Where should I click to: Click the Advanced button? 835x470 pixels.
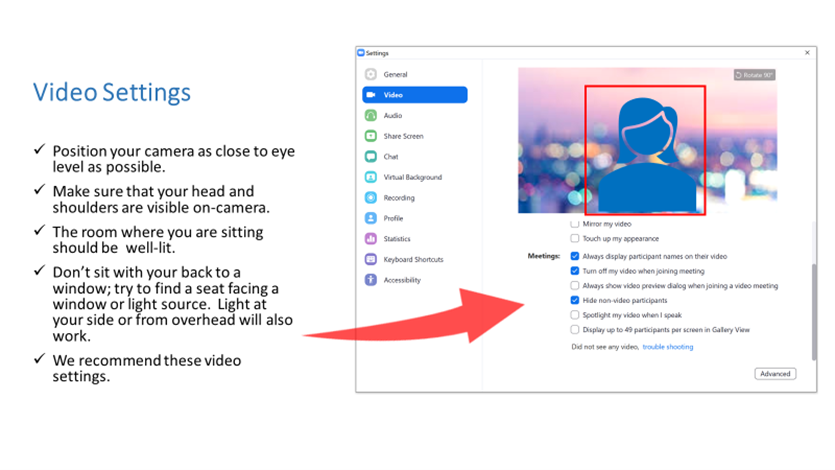pyautogui.click(x=775, y=374)
